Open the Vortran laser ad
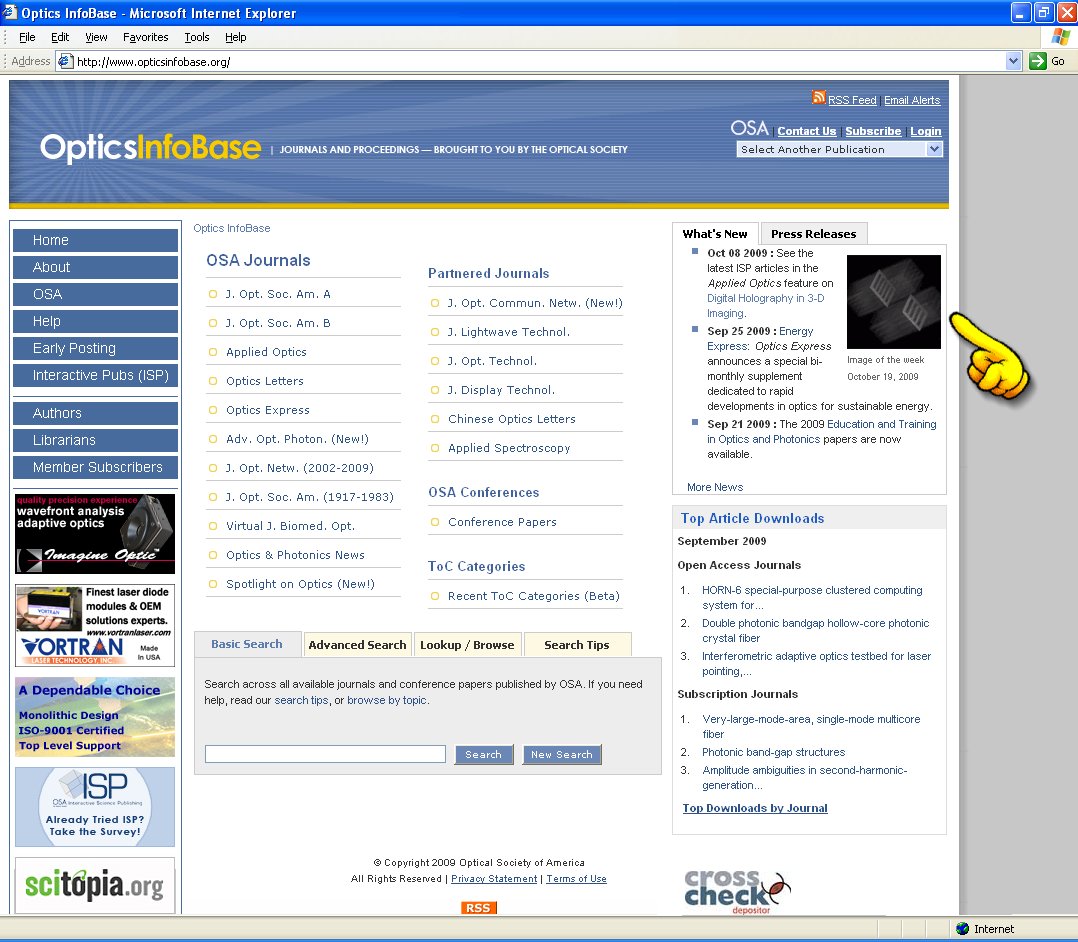1078x942 pixels. tap(95, 625)
